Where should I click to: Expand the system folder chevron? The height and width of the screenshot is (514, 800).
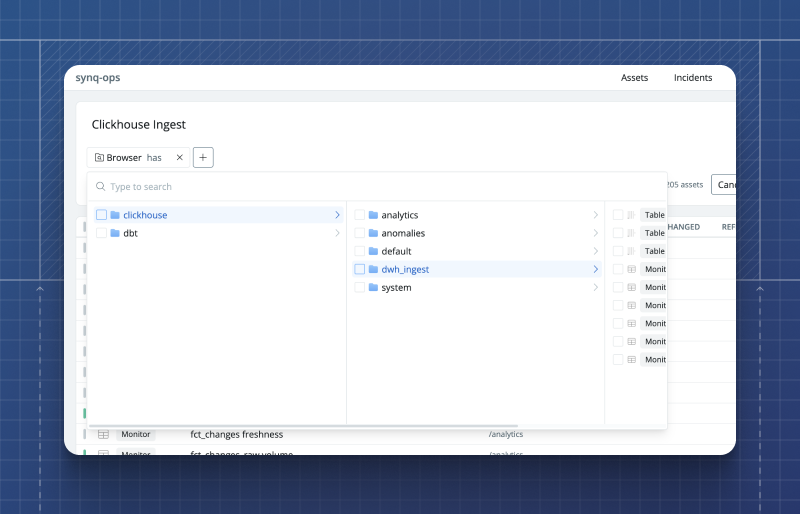(x=595, y=287)
